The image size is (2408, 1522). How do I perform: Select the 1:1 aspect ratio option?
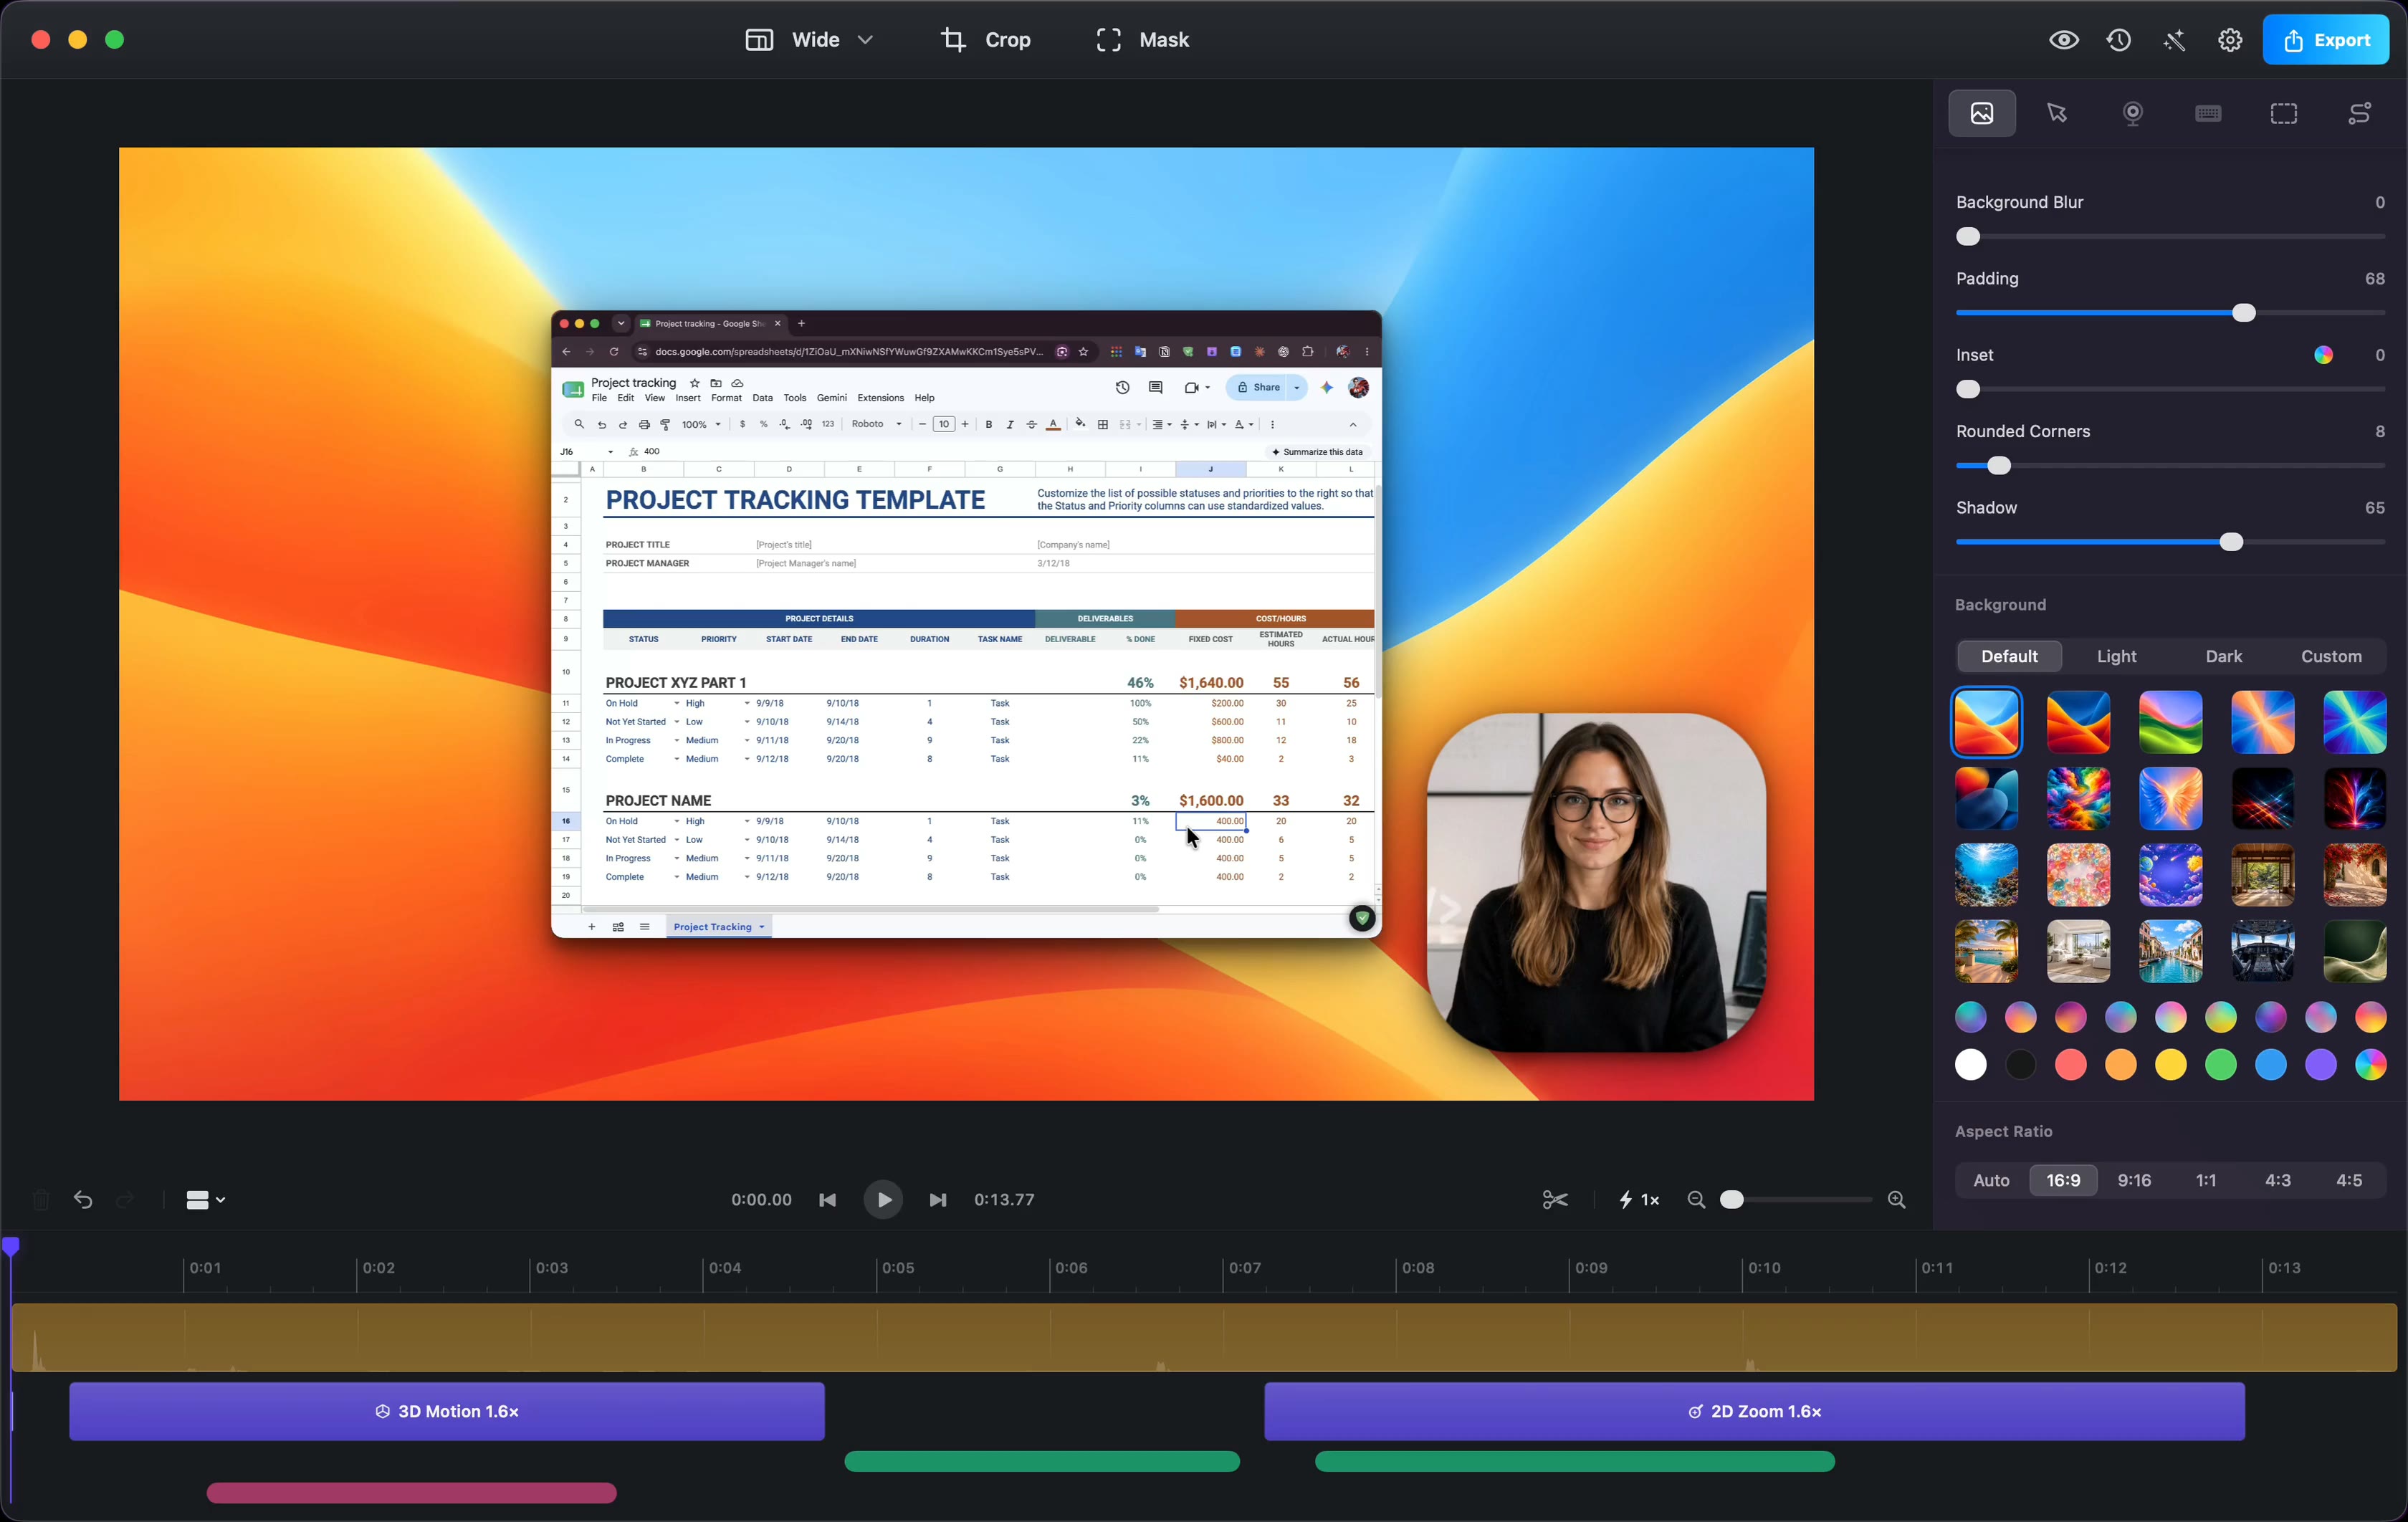click(2206, 1180)
